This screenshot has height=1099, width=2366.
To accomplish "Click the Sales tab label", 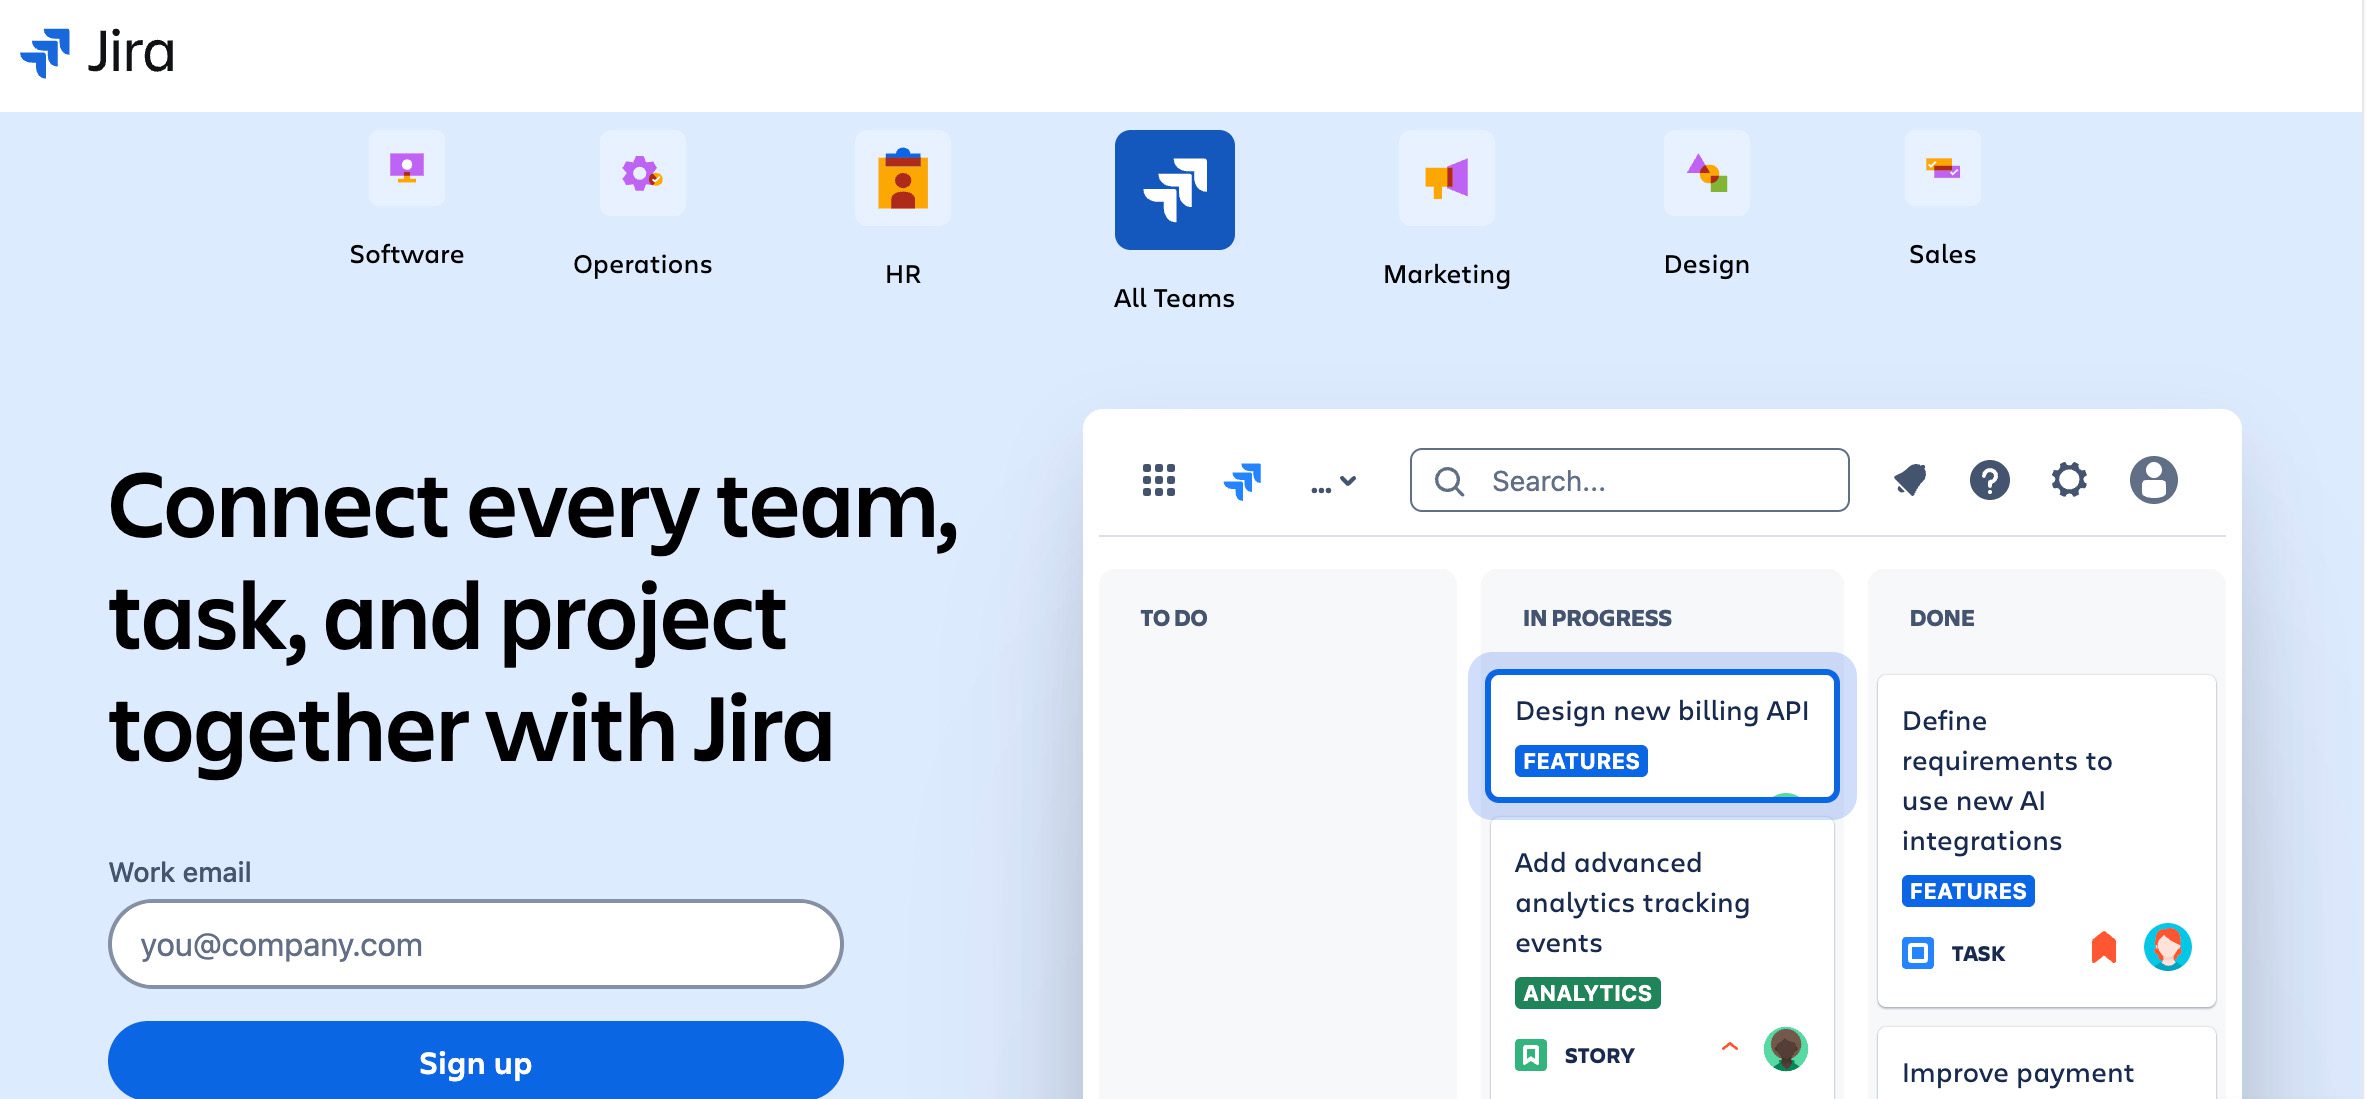I will [1943, 254].
